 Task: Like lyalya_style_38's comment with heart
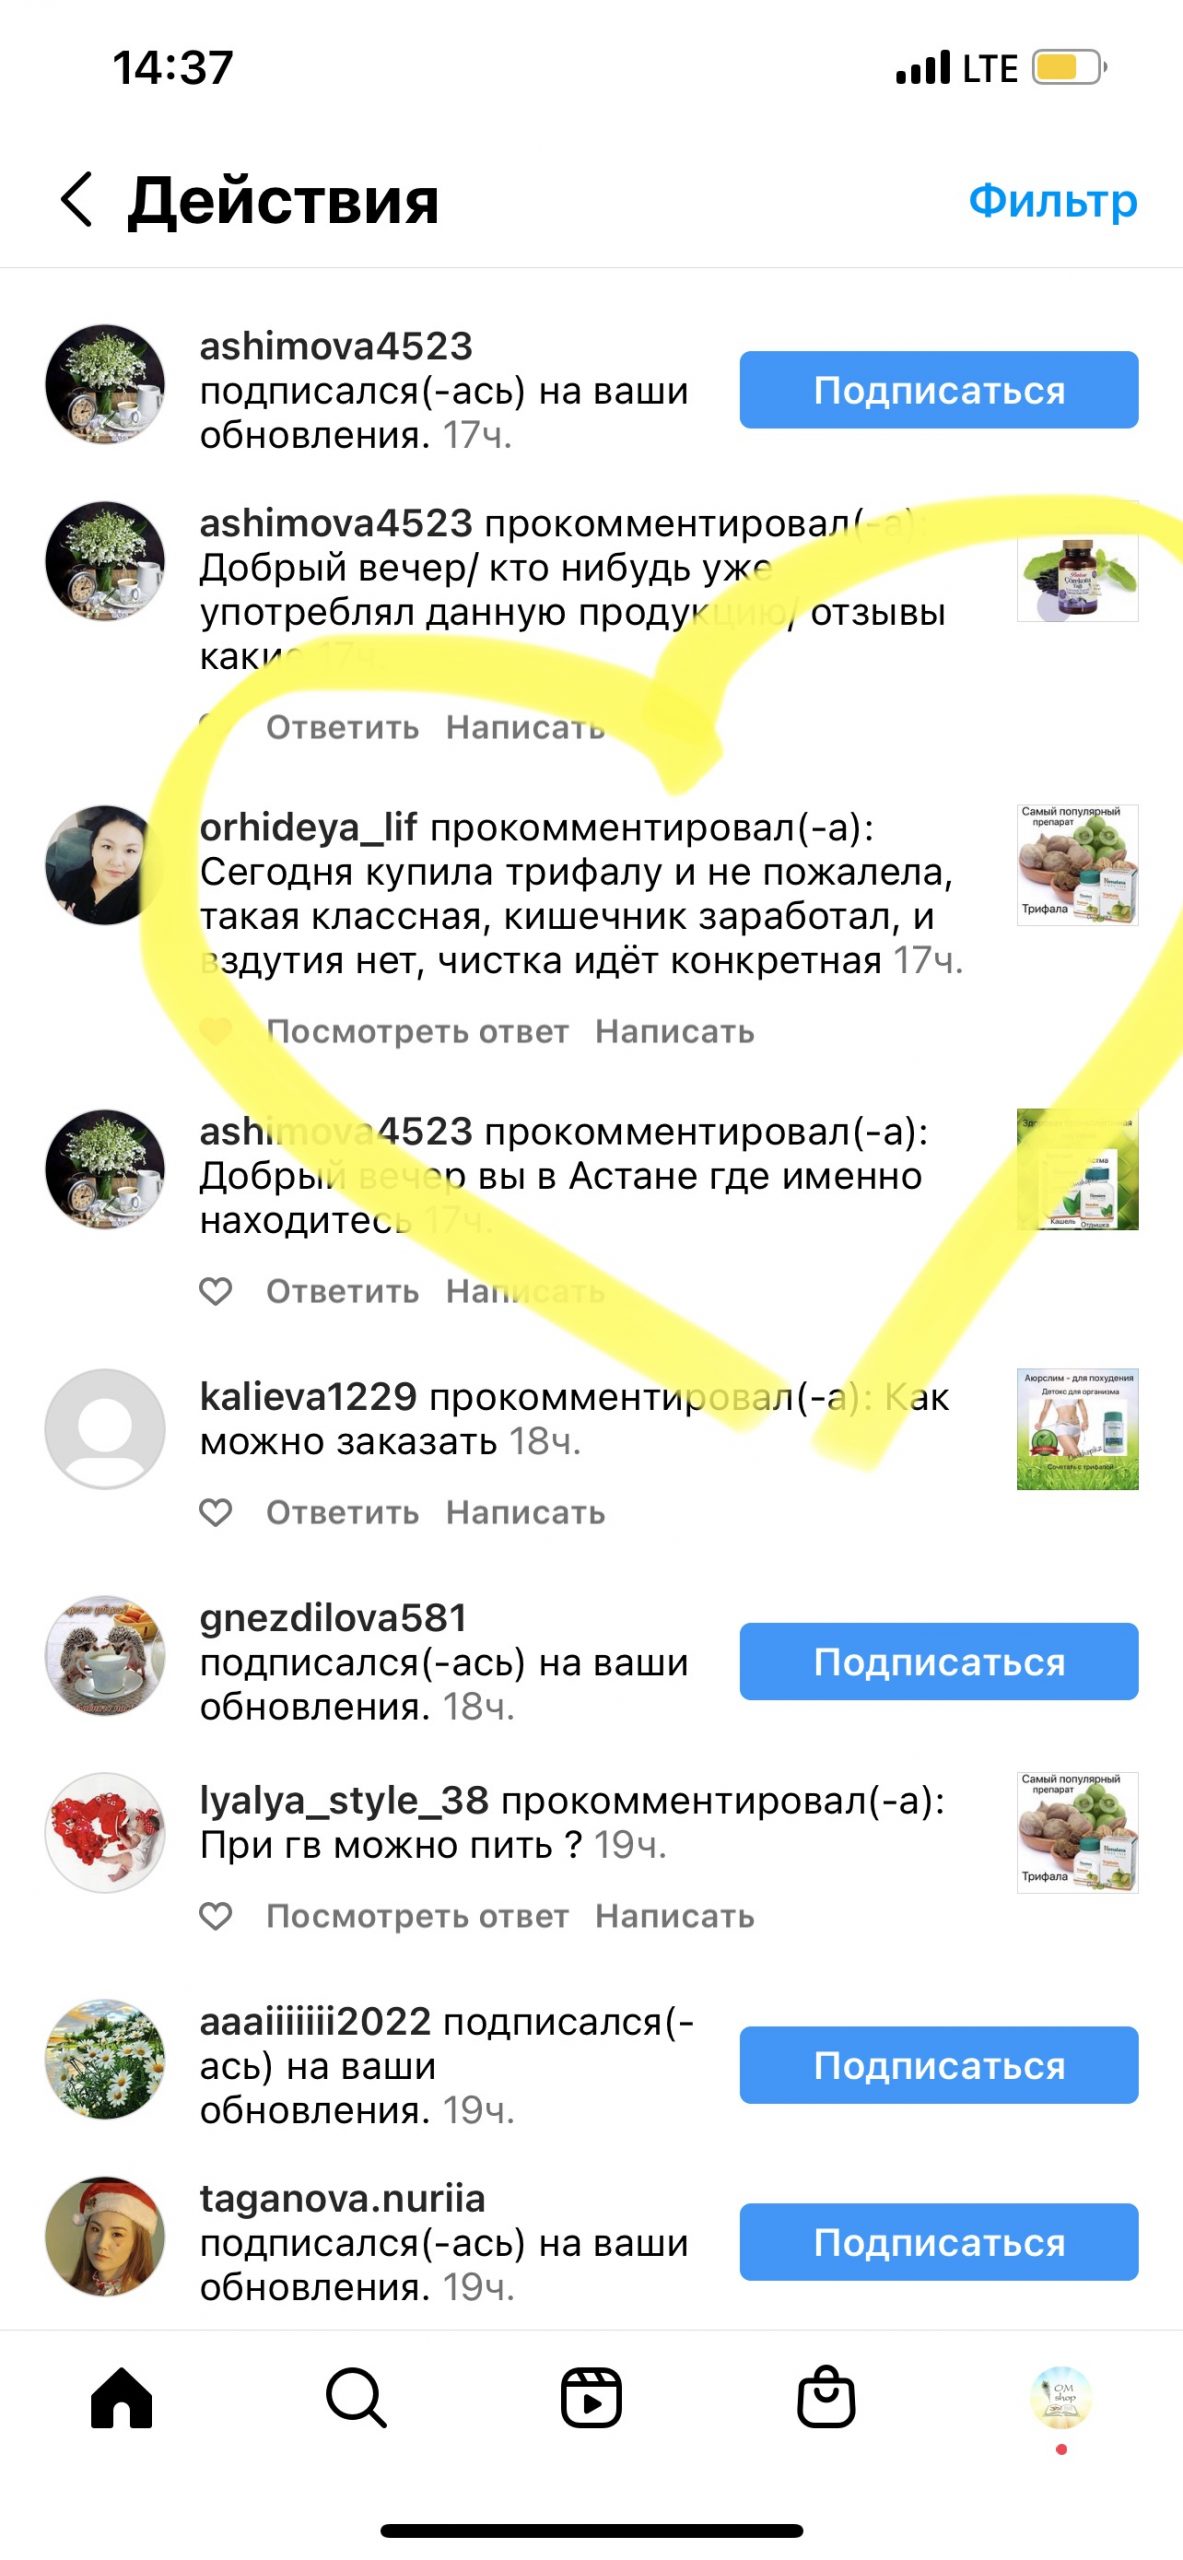click(216, 1916)
